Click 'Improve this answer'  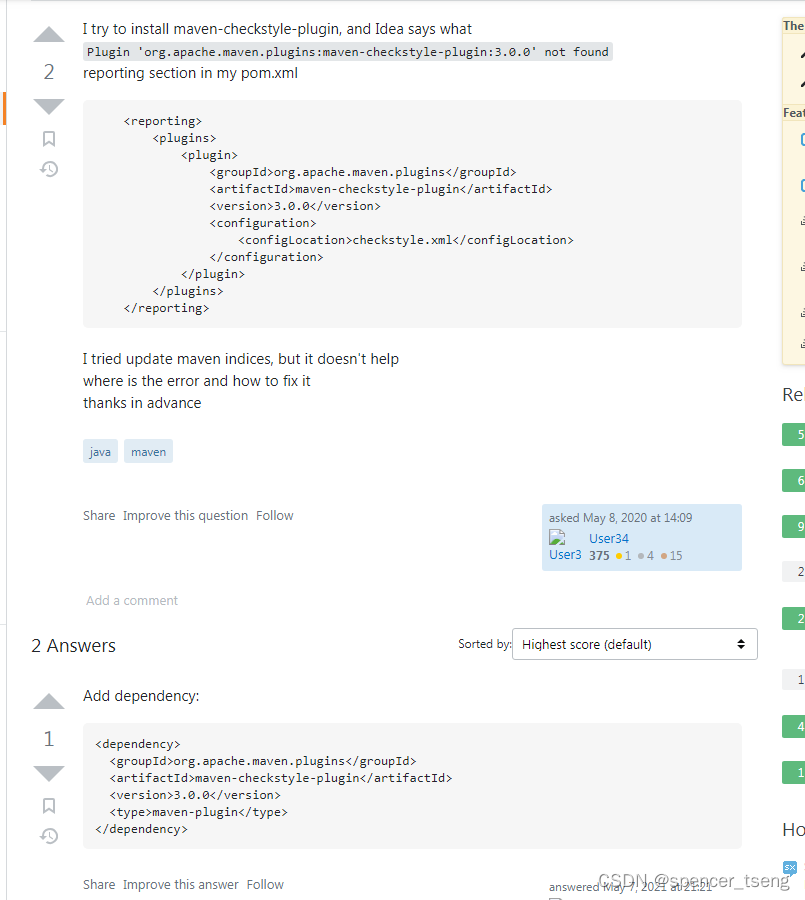click(x=181, y=884)
